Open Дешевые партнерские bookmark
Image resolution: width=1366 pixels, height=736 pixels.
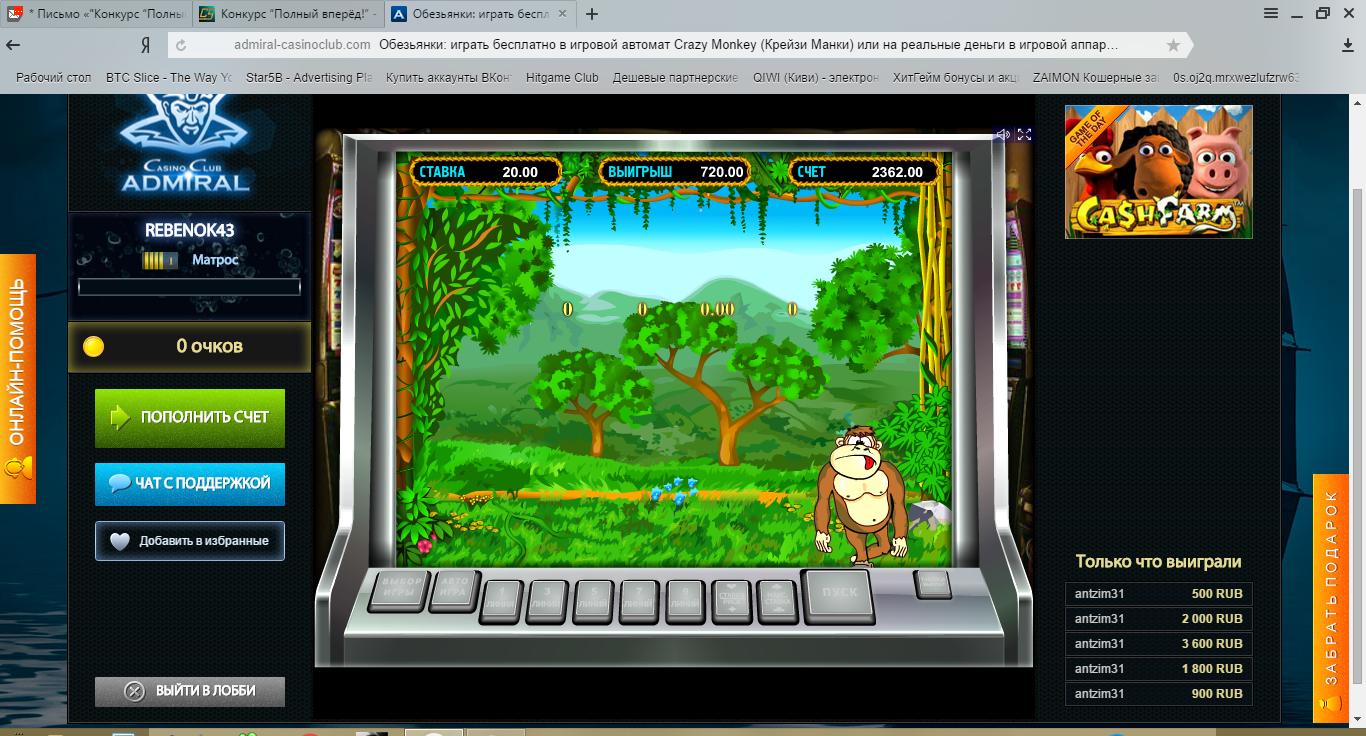click(675, 77)
